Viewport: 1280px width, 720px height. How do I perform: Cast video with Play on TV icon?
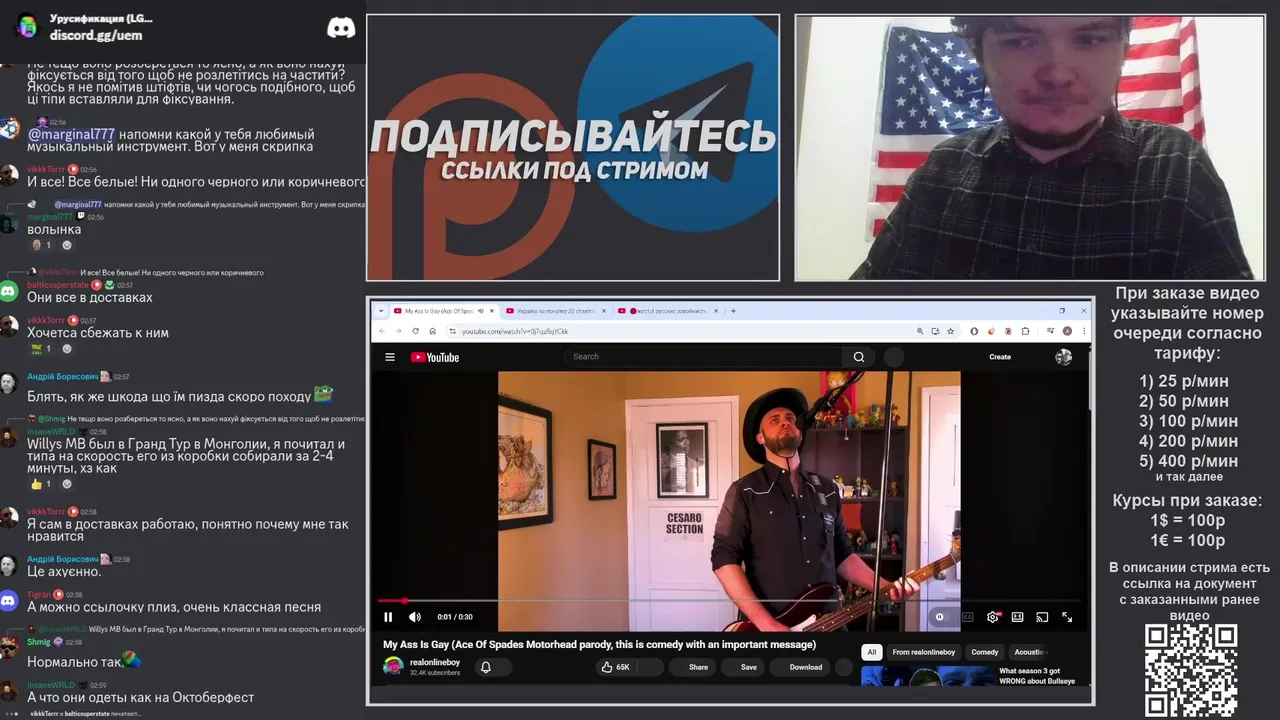click(1042, 617)
